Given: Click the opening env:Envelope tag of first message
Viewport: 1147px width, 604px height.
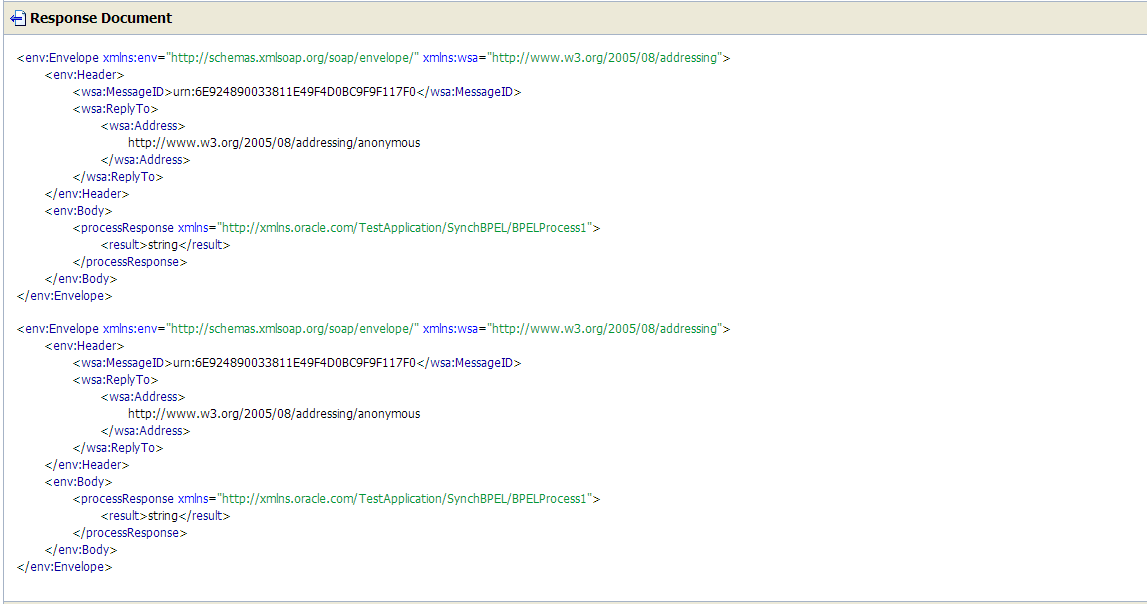Looking at the screenshot, I should click(60, 57).
